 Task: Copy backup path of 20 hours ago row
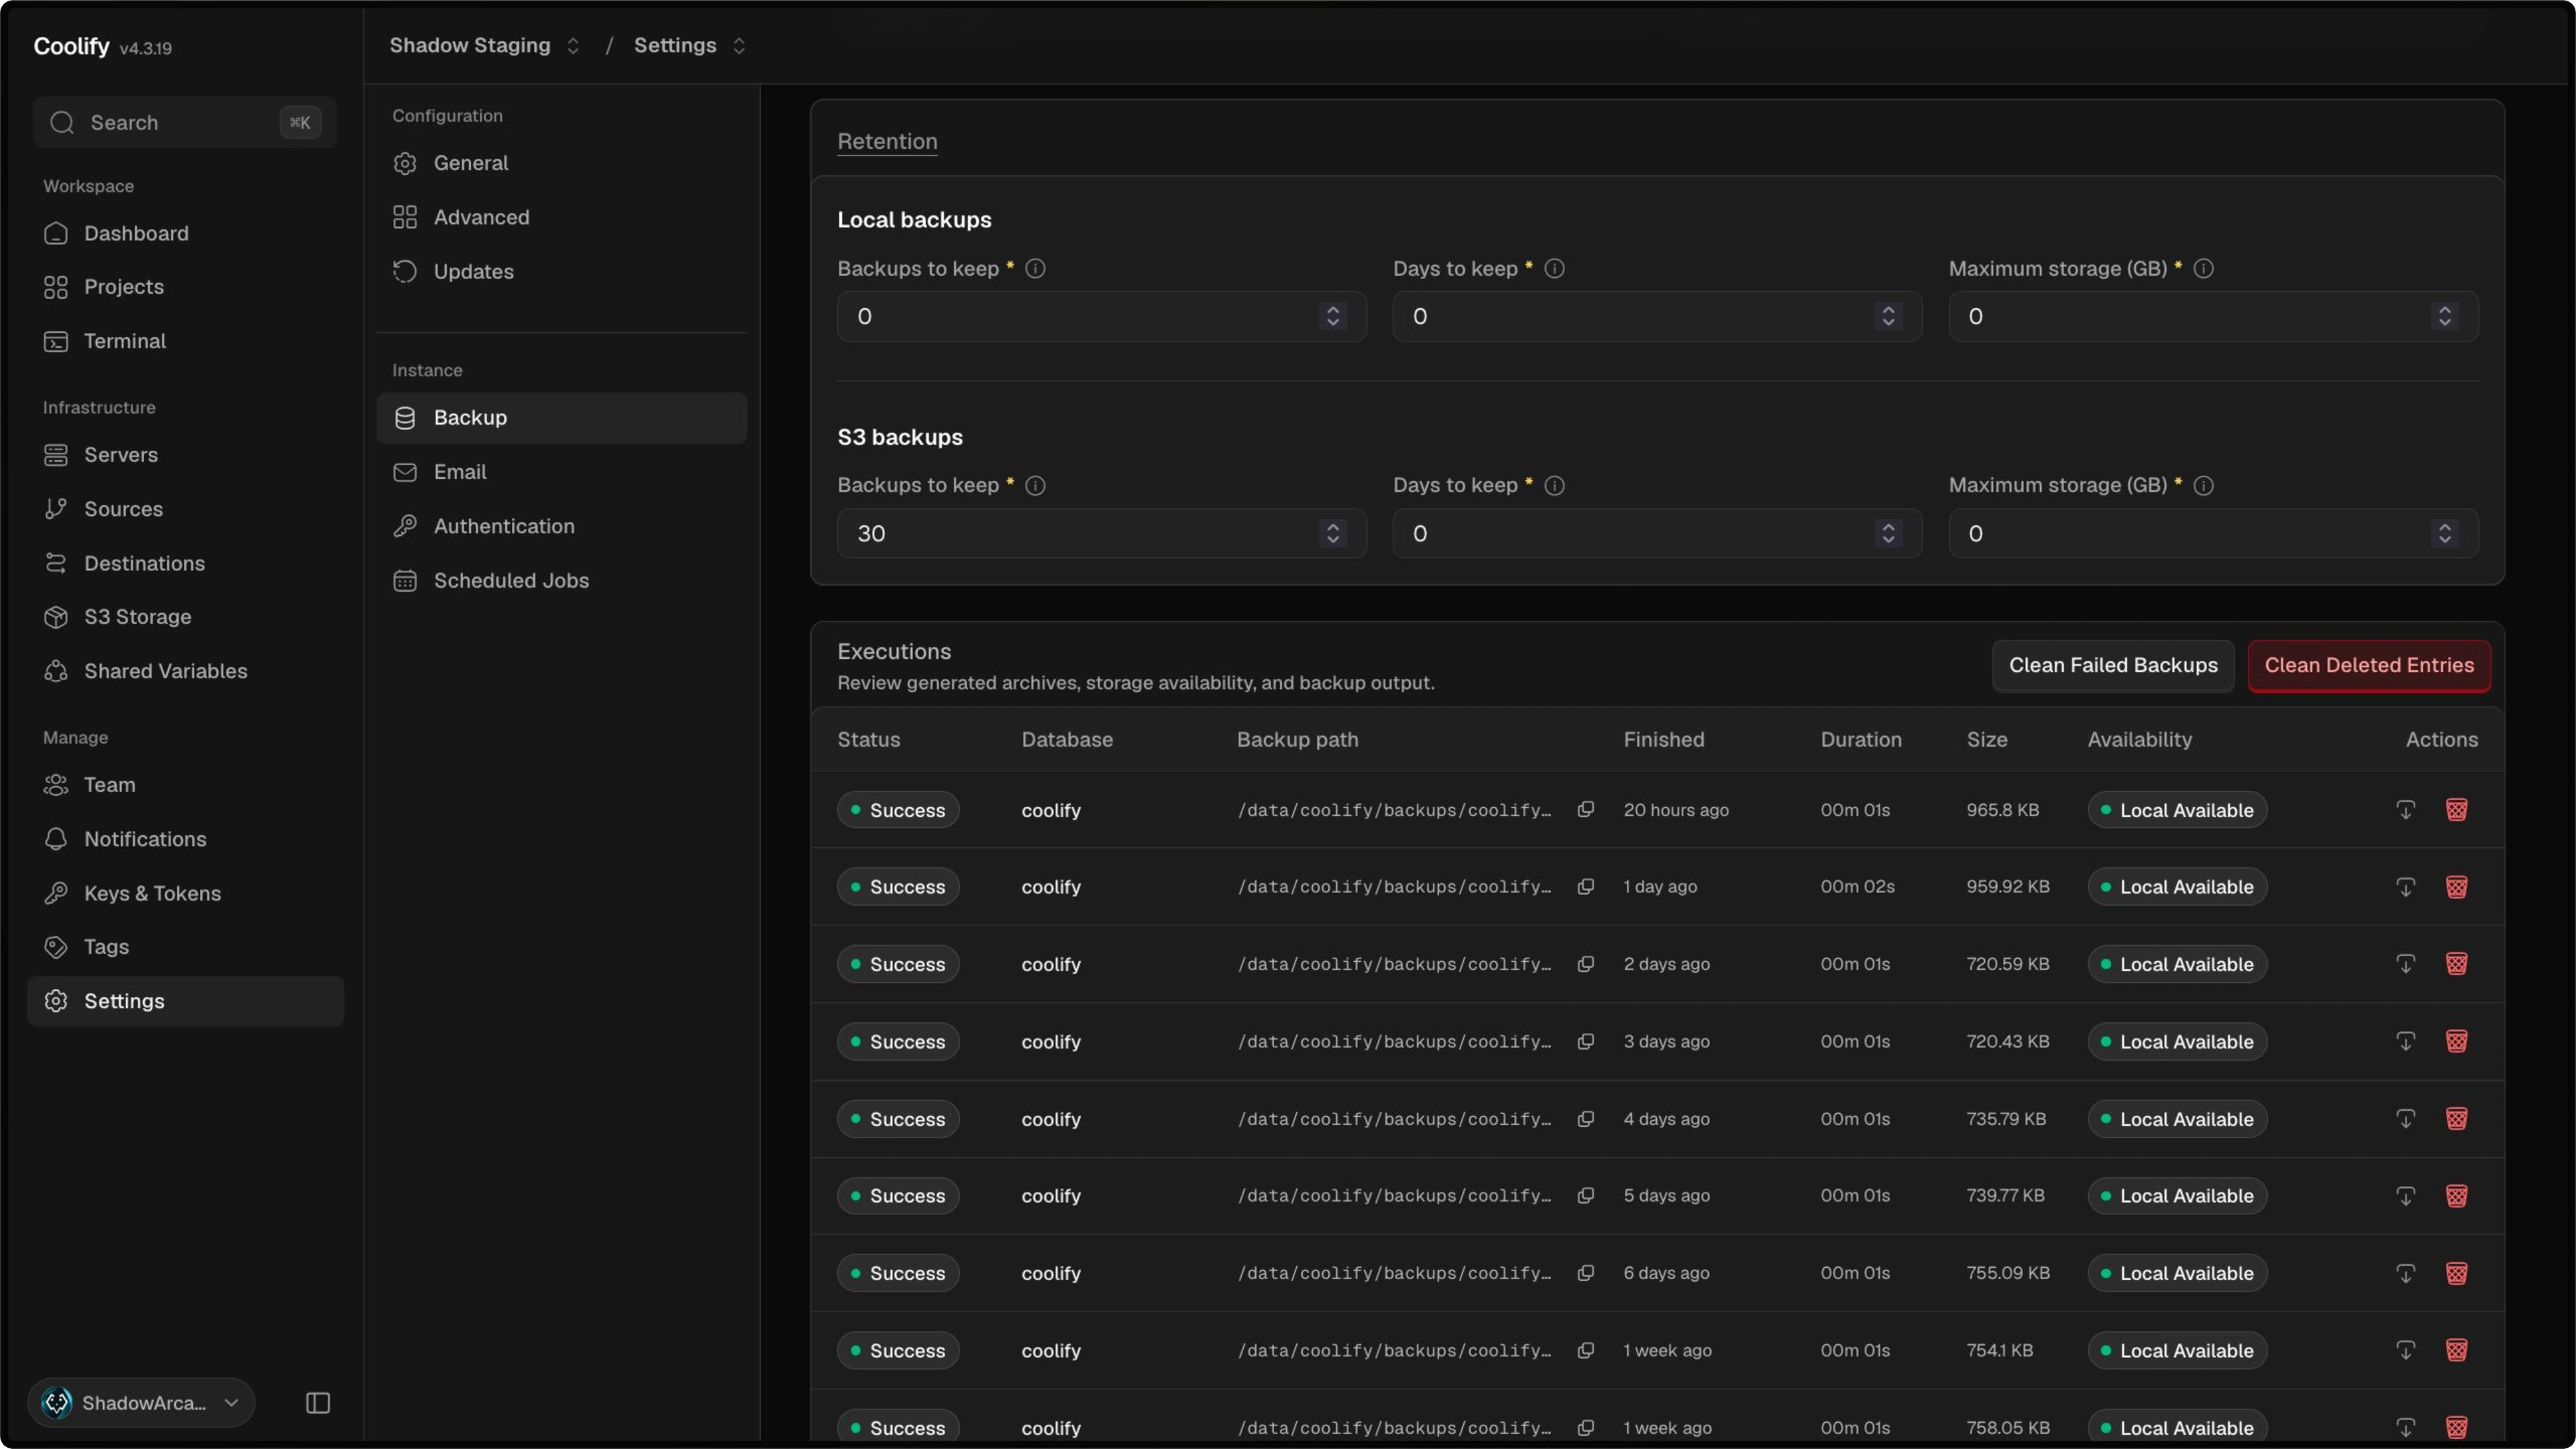(1585, 809)
